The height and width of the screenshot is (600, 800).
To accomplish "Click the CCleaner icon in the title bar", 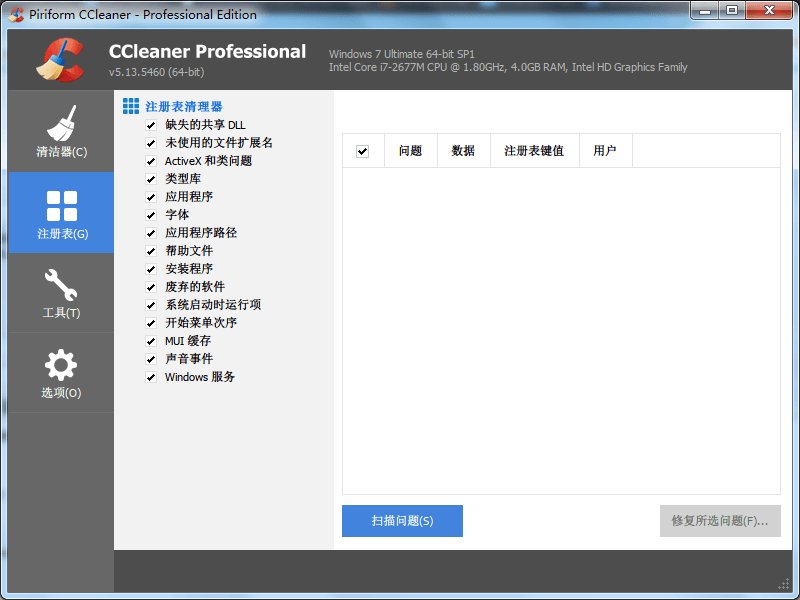I will click(x=15, y=15).
